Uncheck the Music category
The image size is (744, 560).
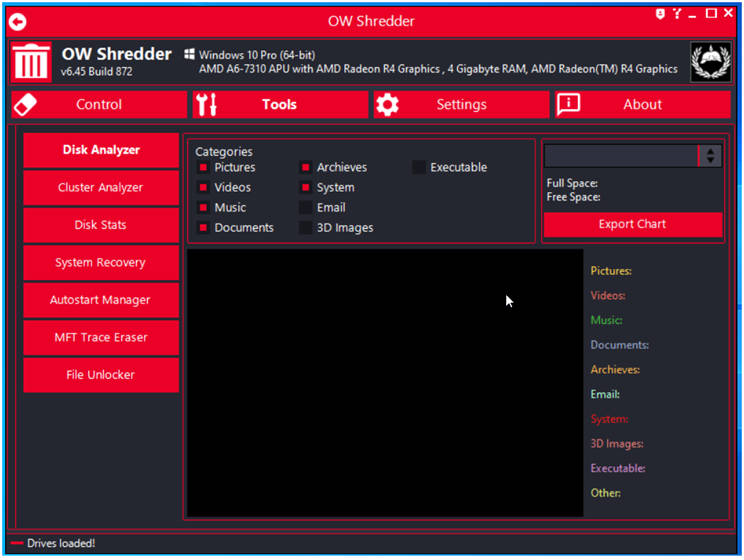(x=203, y=207)
